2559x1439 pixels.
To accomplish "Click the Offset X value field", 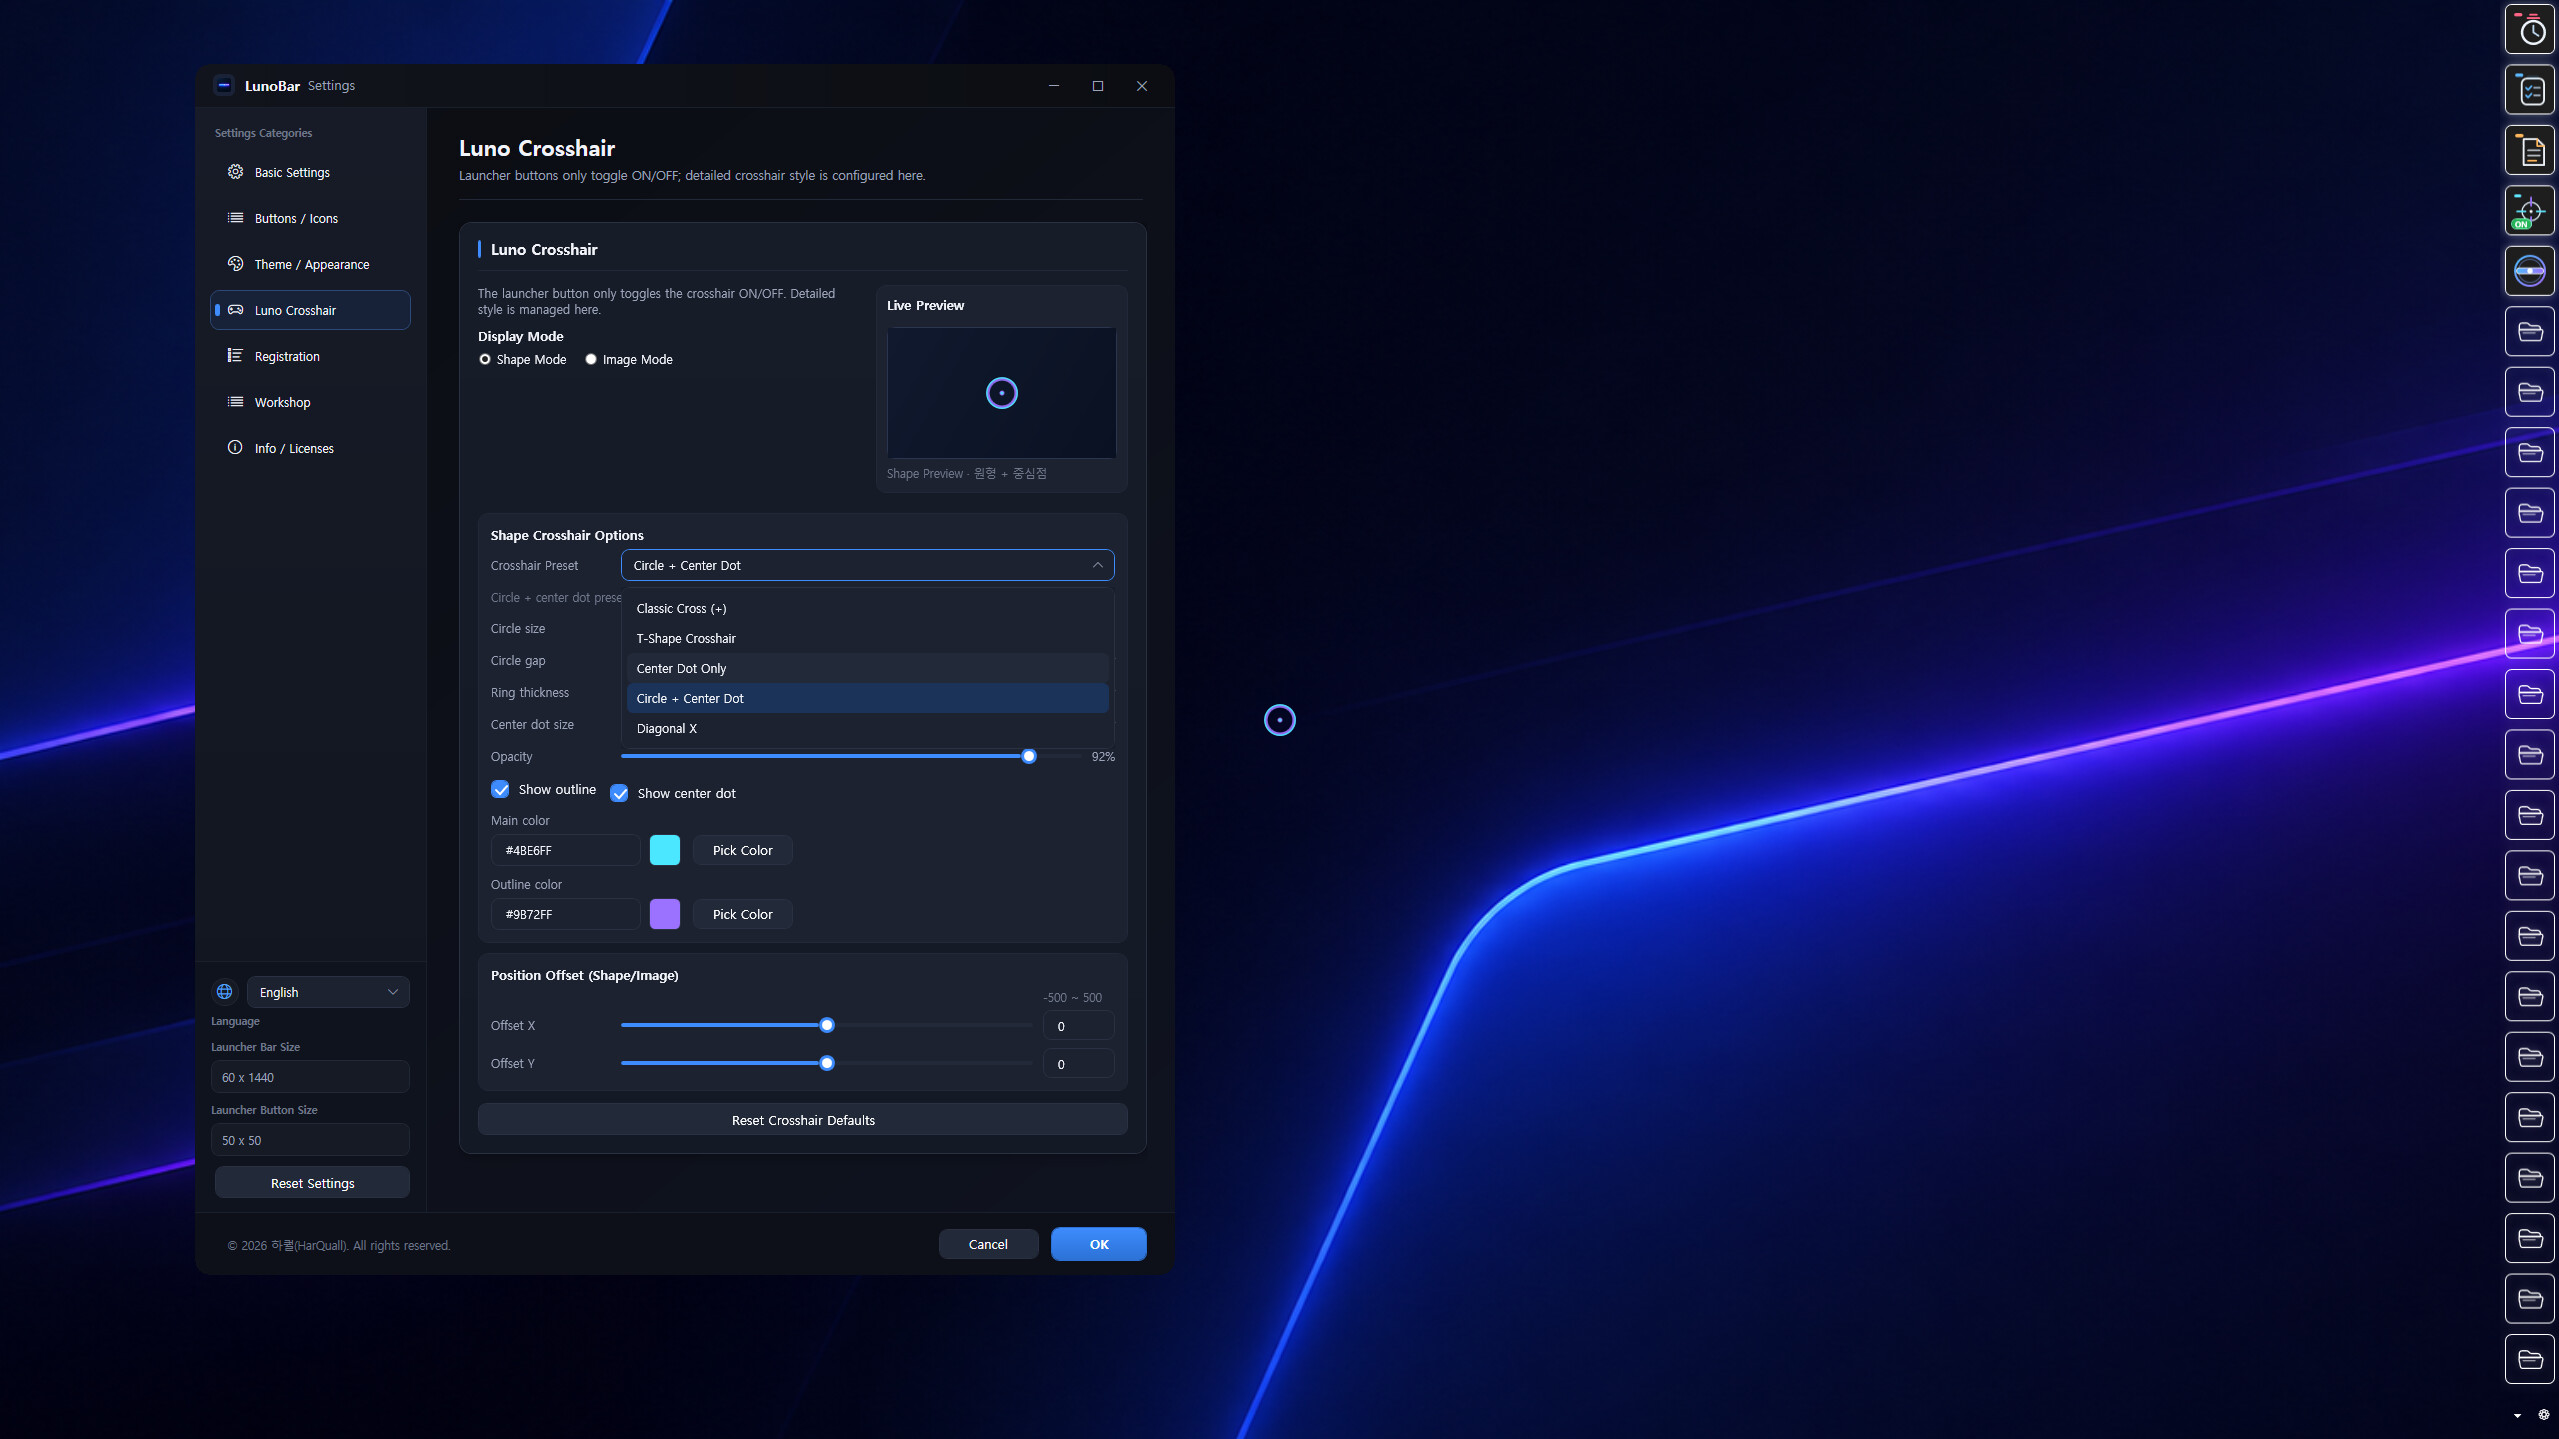I will [x=1078, y=1026].
